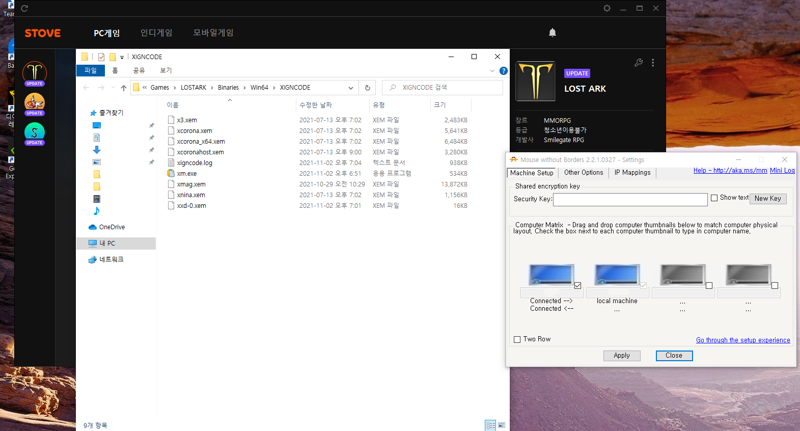Image resolution: width=800 pixels, height=431 pixels.
Task: Go up one folder level in Explorer
Action: click(123, 88)
